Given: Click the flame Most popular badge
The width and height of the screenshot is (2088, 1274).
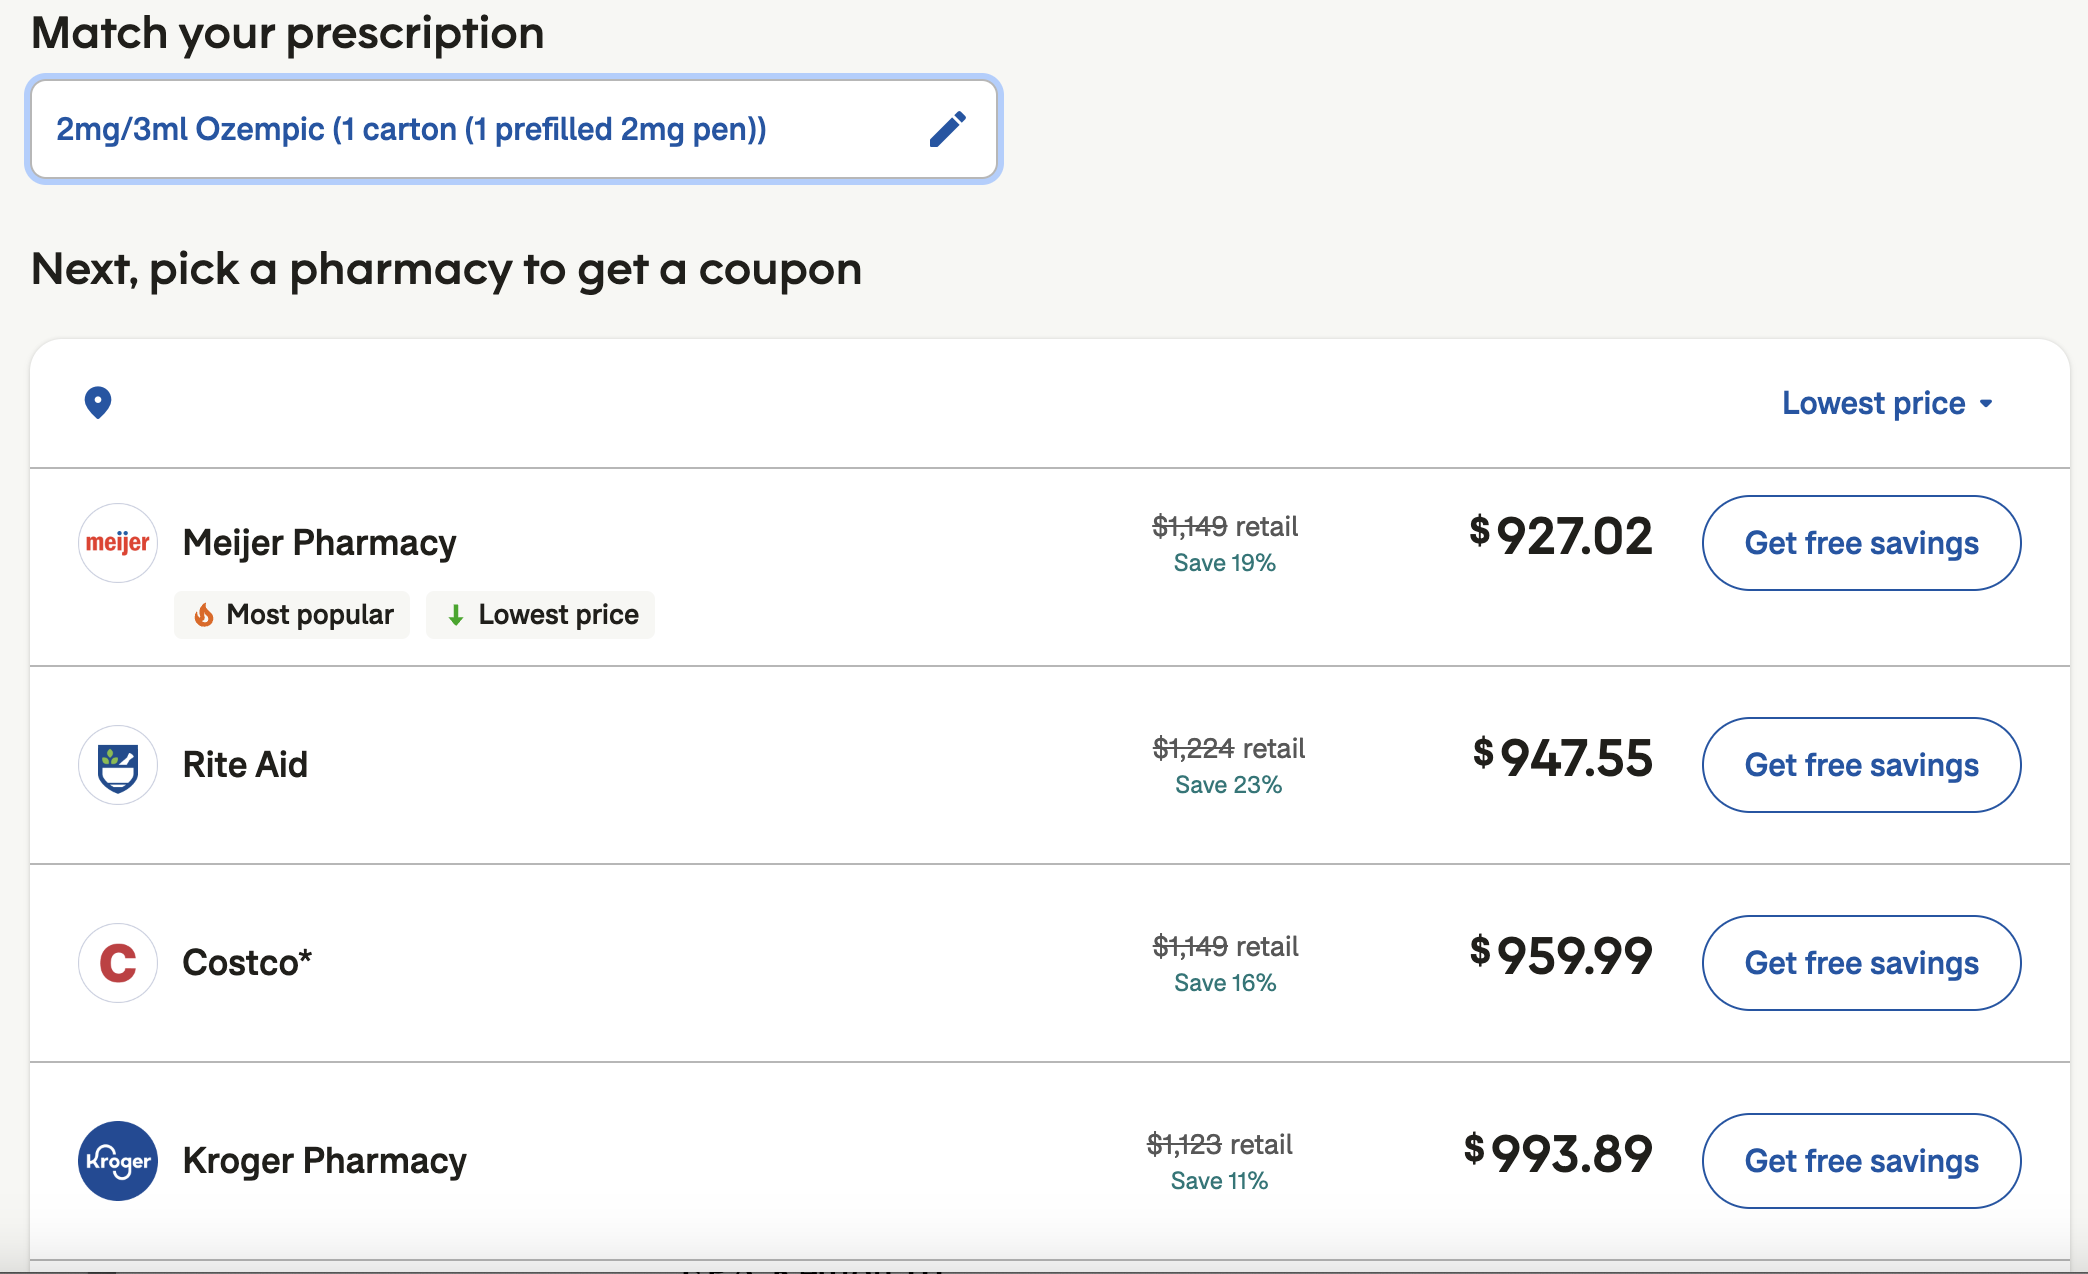Looking at the screenshot, I should [292, 614].
